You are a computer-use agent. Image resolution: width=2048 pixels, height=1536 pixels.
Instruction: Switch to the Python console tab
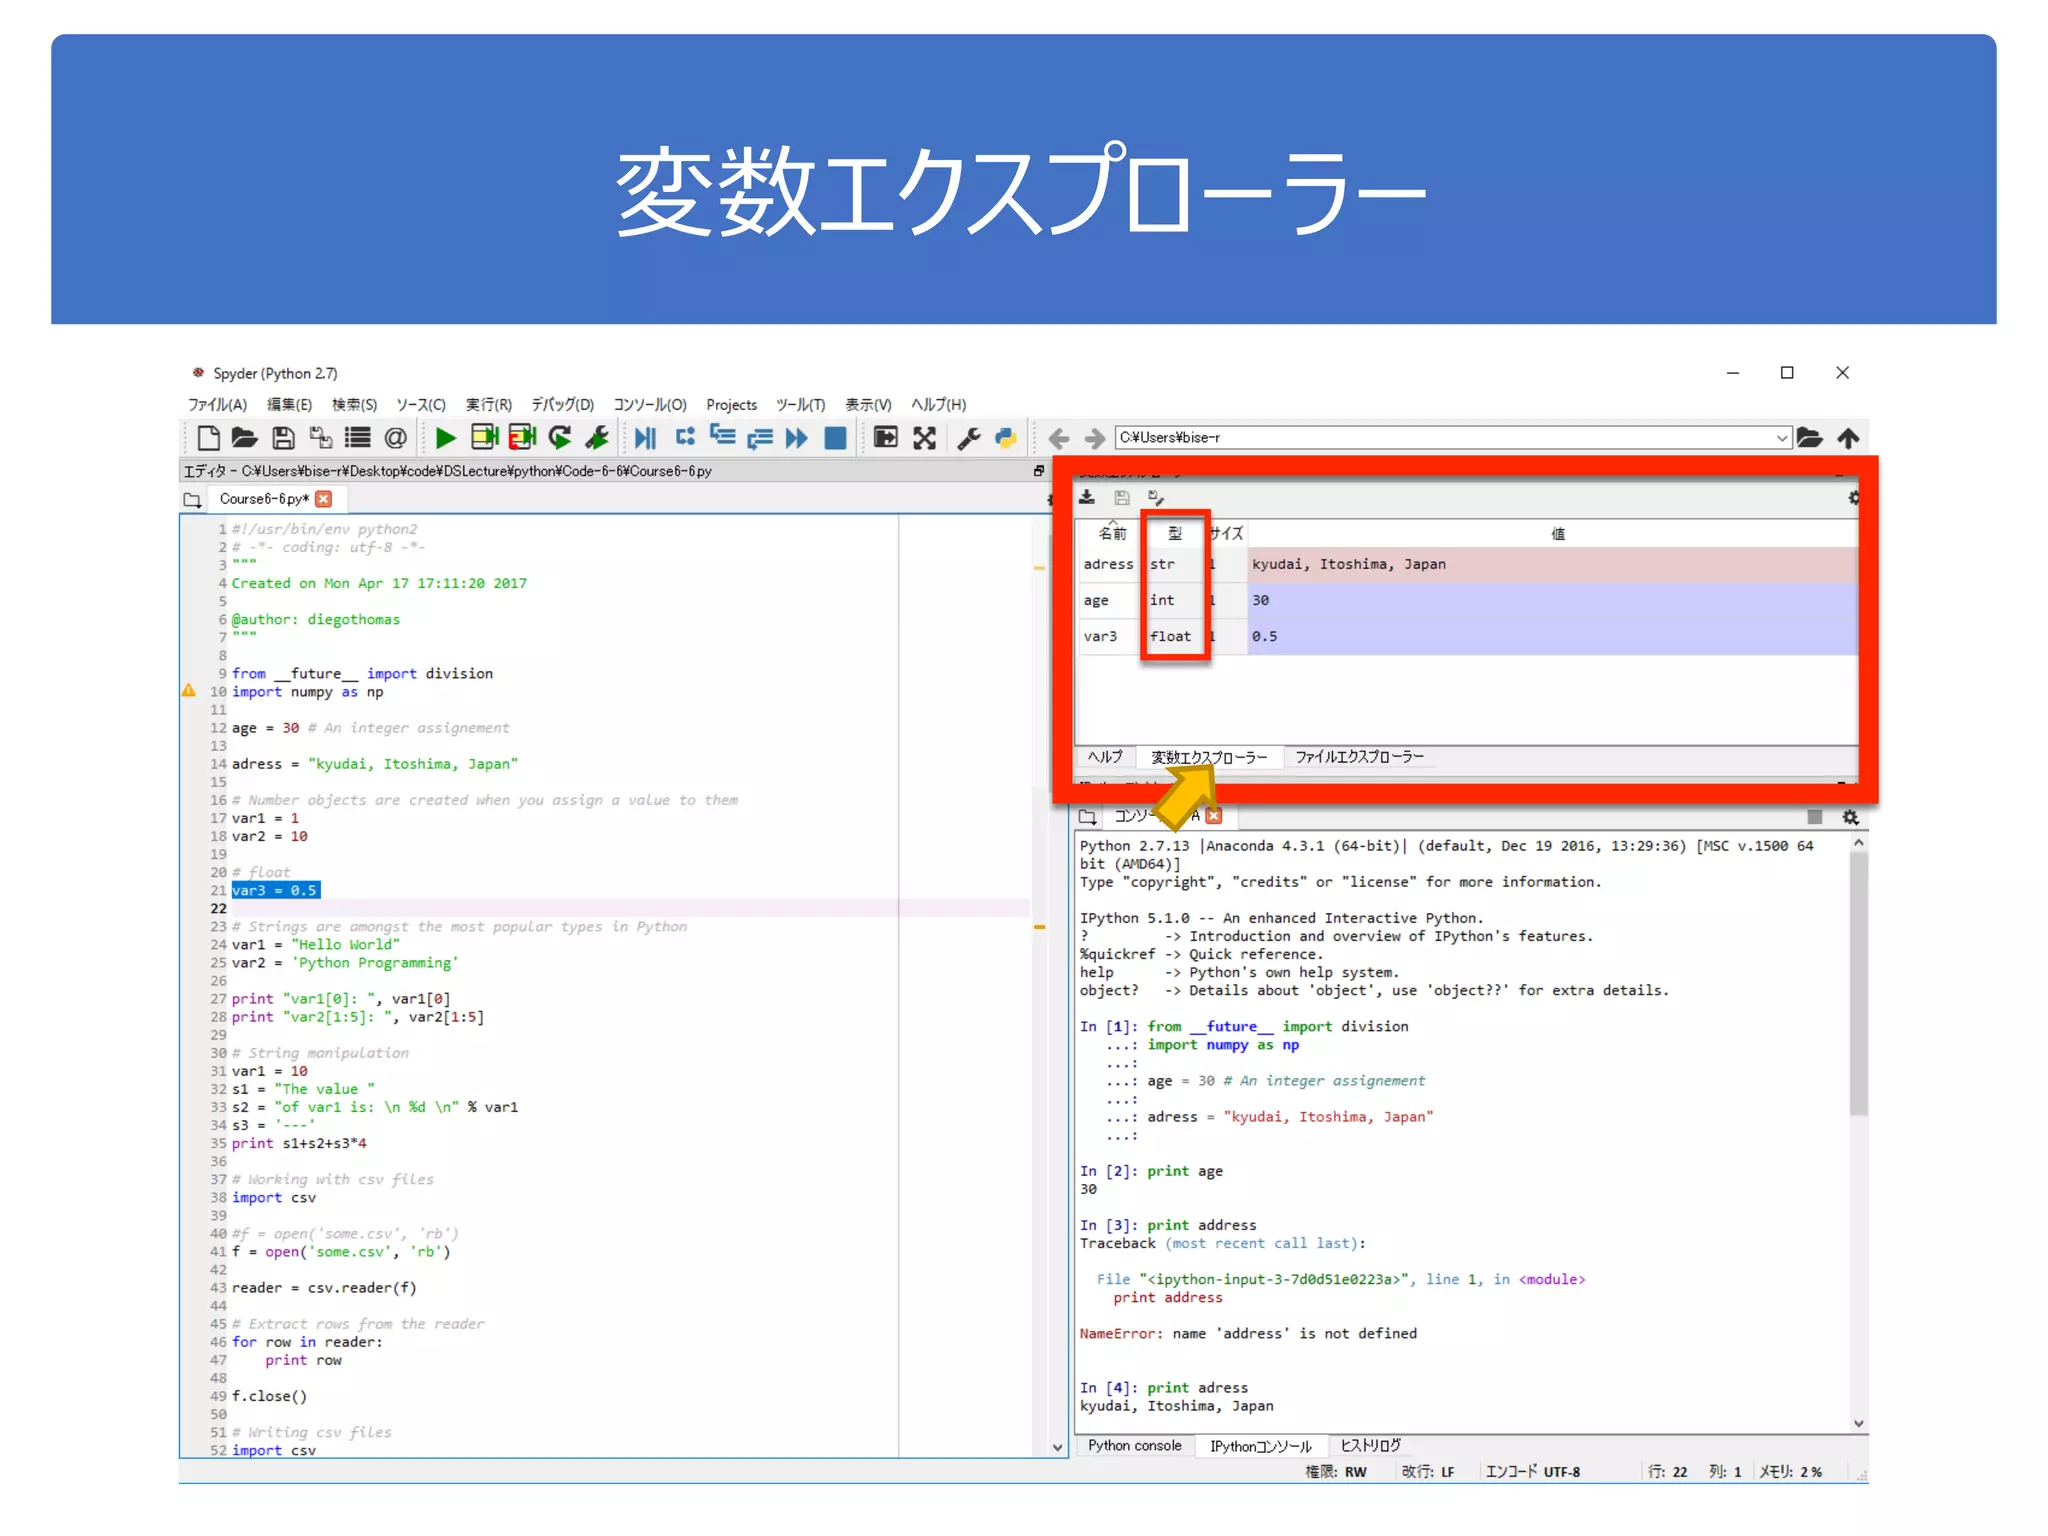[1134, 1445]
